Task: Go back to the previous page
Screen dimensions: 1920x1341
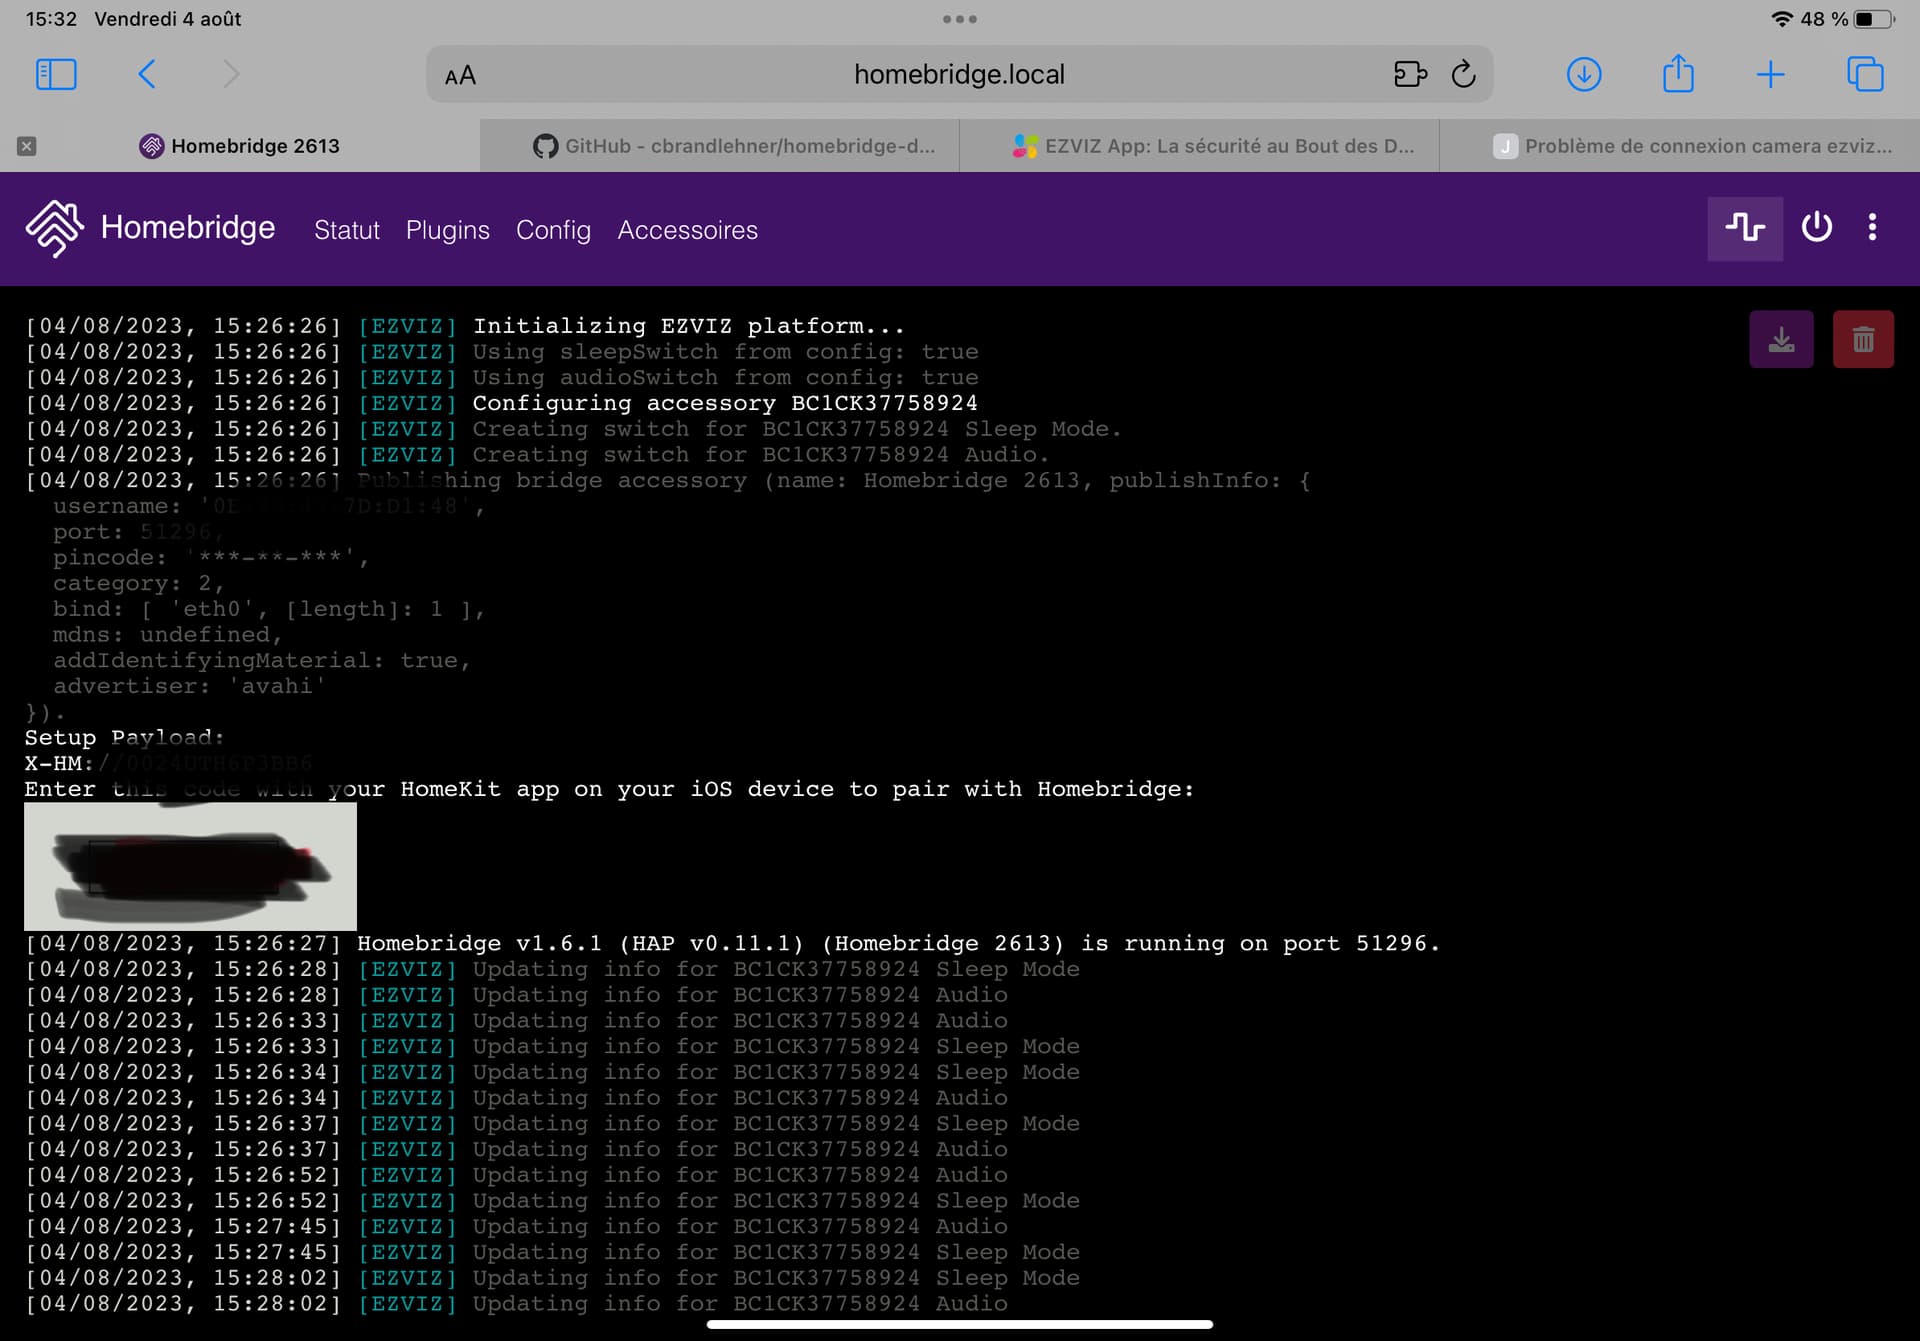Action: (x=147, y=74)
